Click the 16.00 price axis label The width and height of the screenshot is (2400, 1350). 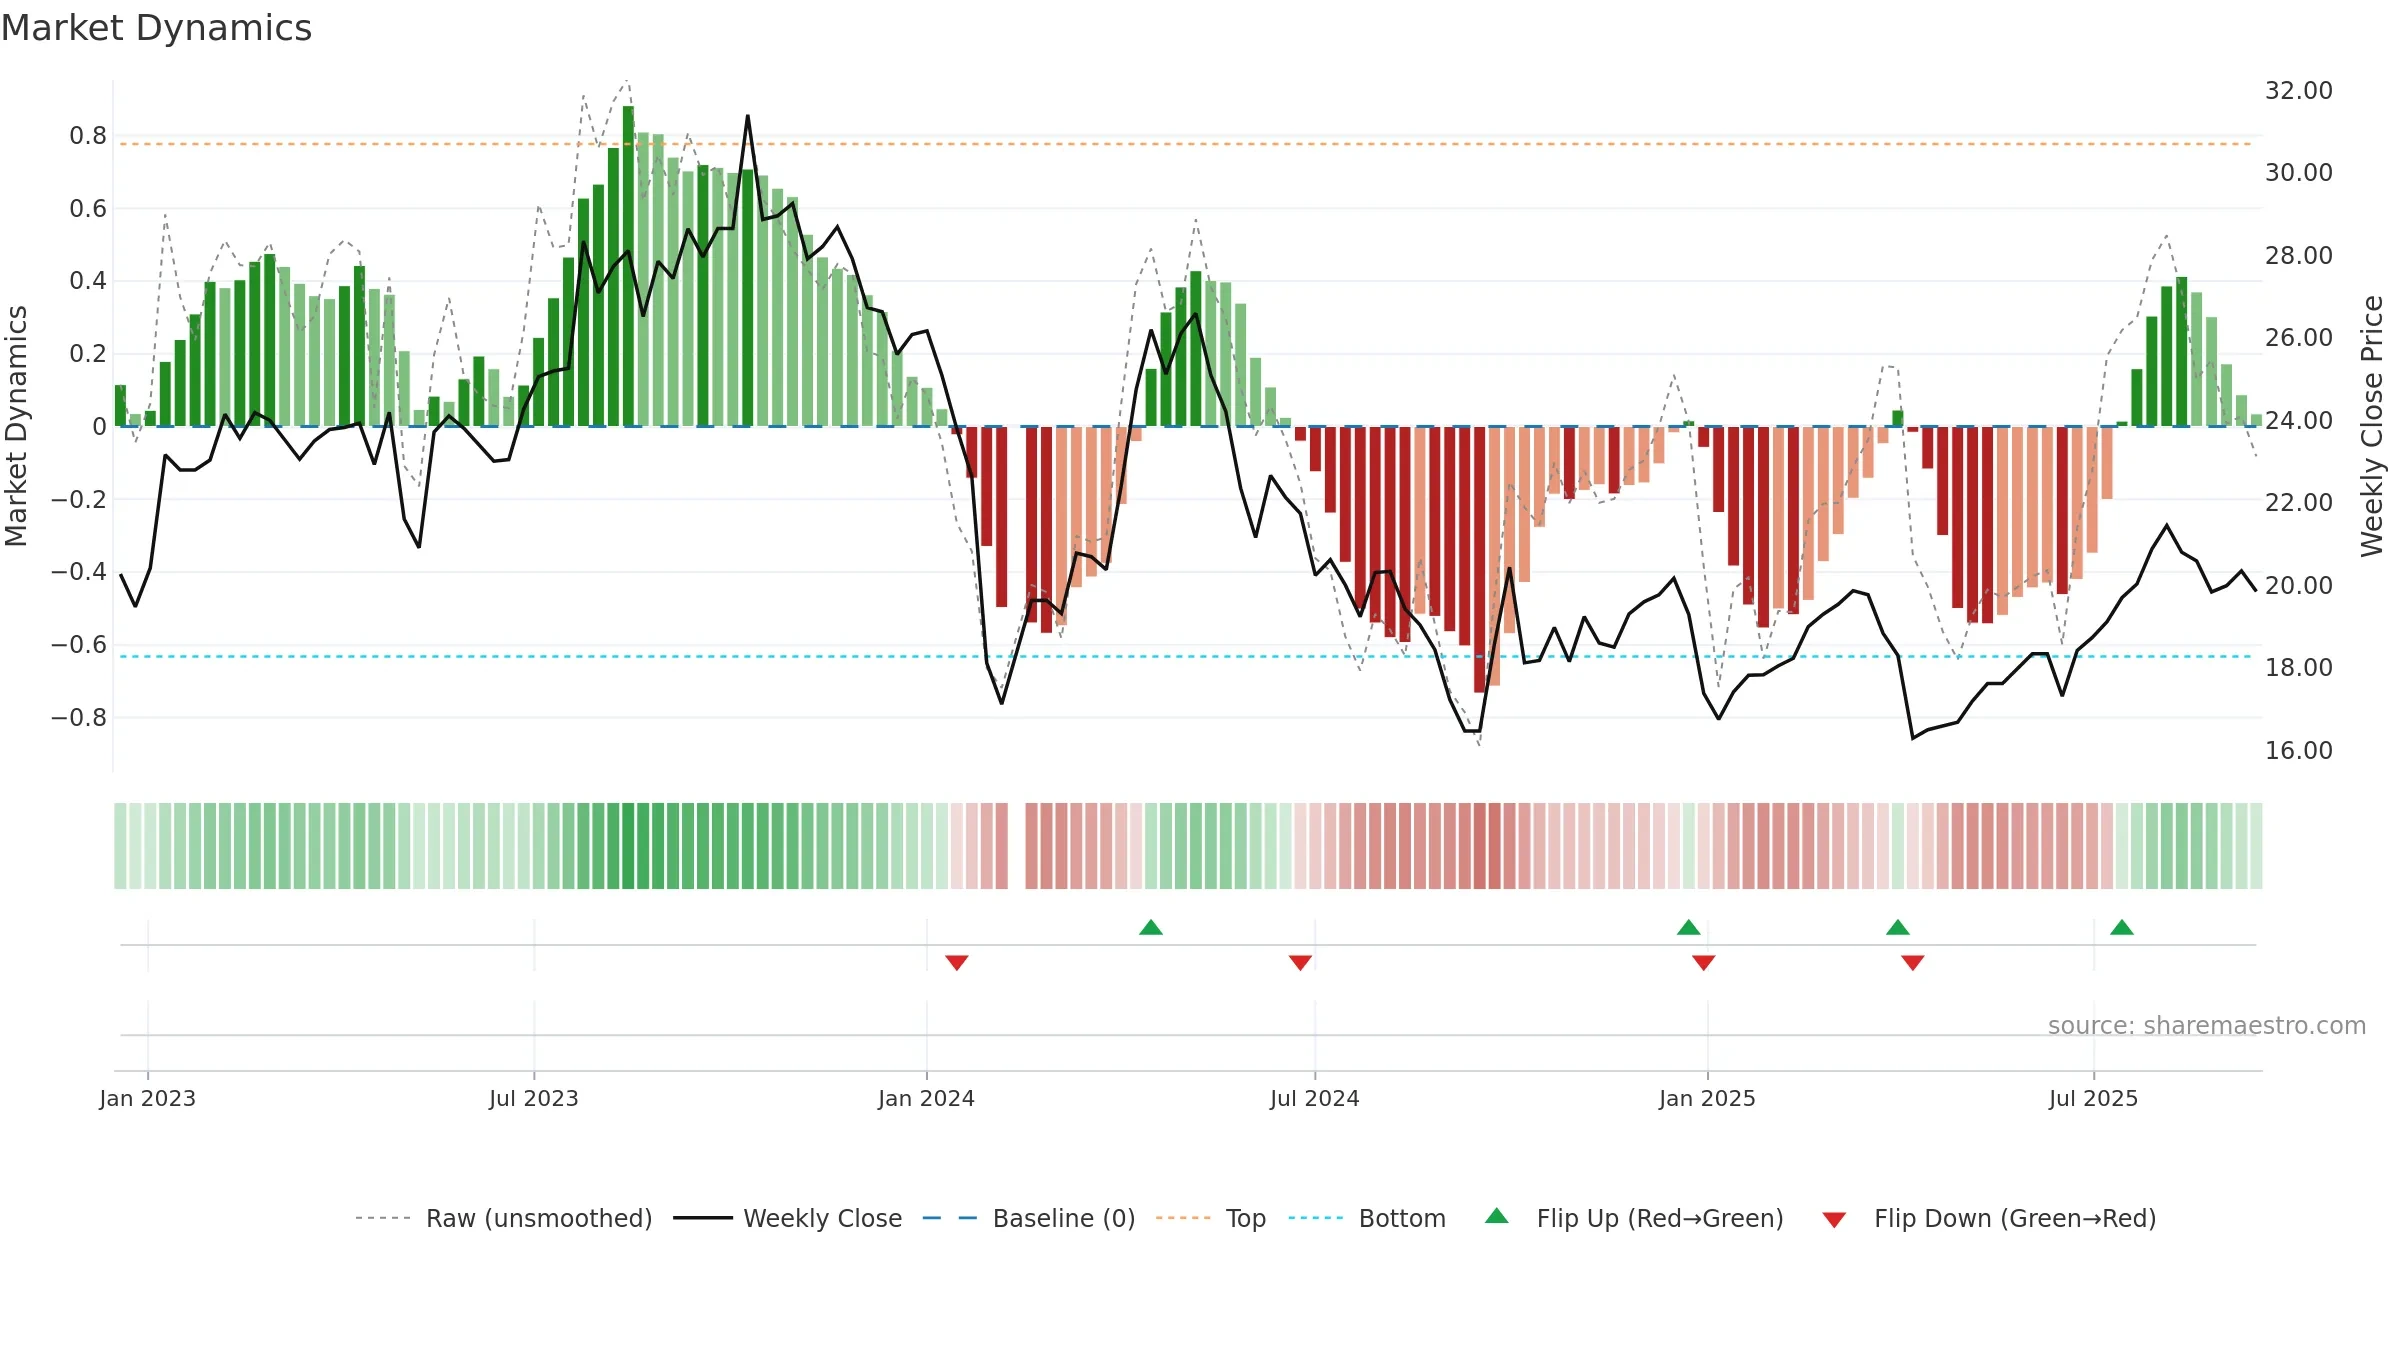coord(2299,750)
